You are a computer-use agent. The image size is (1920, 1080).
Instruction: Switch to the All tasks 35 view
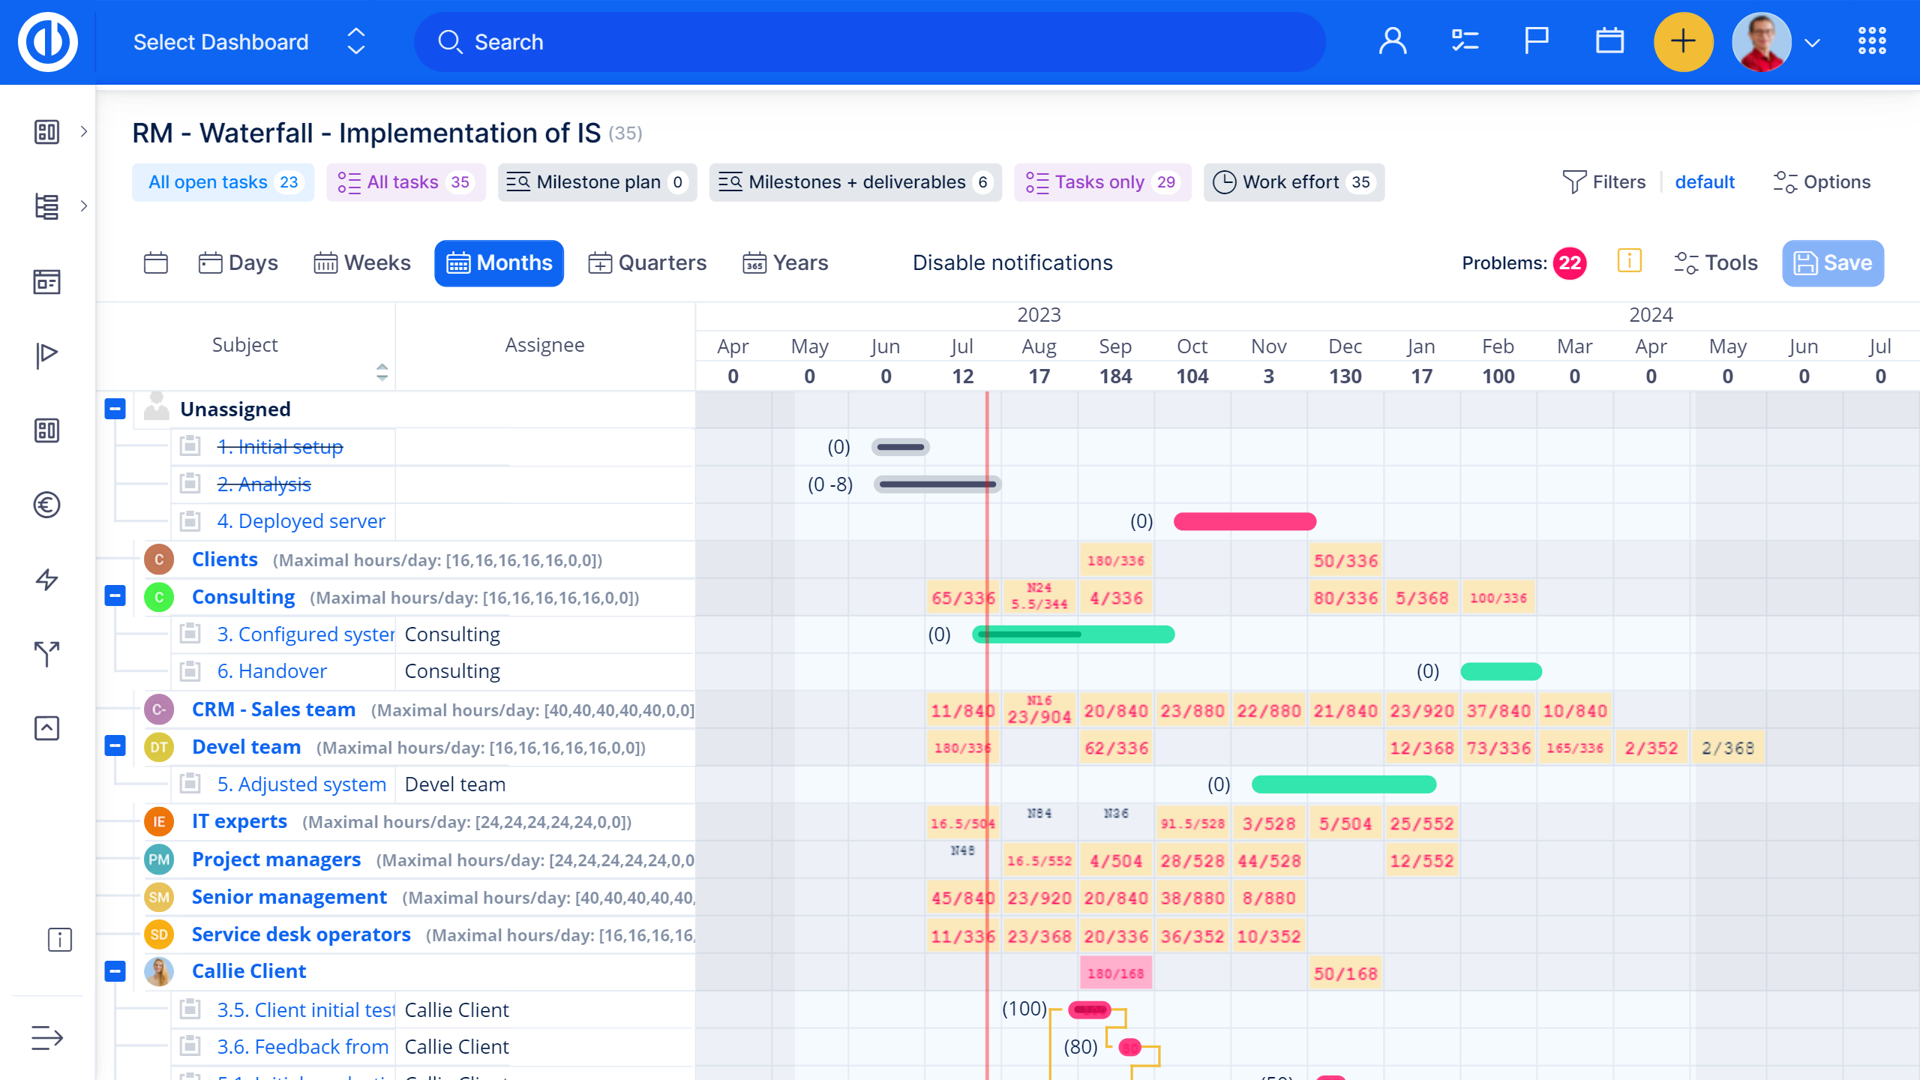pos(405,182)
